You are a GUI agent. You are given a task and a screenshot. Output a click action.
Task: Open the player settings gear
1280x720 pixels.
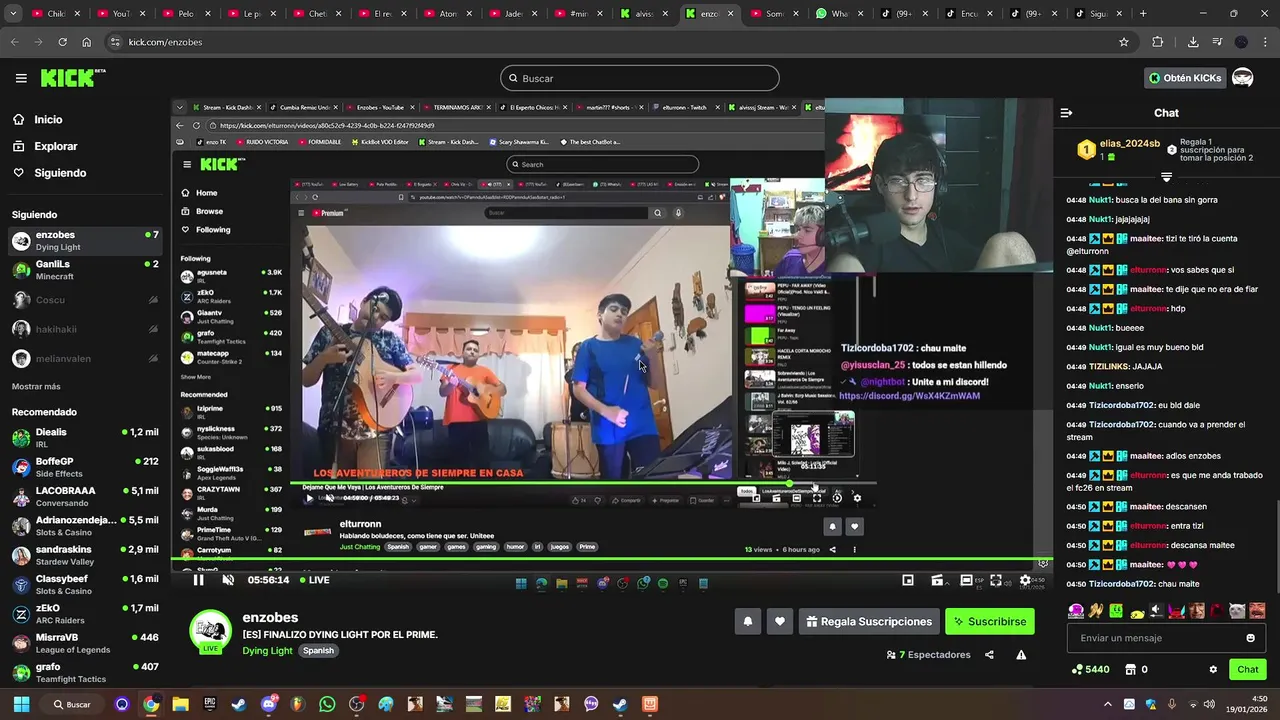pos(1025,580)
